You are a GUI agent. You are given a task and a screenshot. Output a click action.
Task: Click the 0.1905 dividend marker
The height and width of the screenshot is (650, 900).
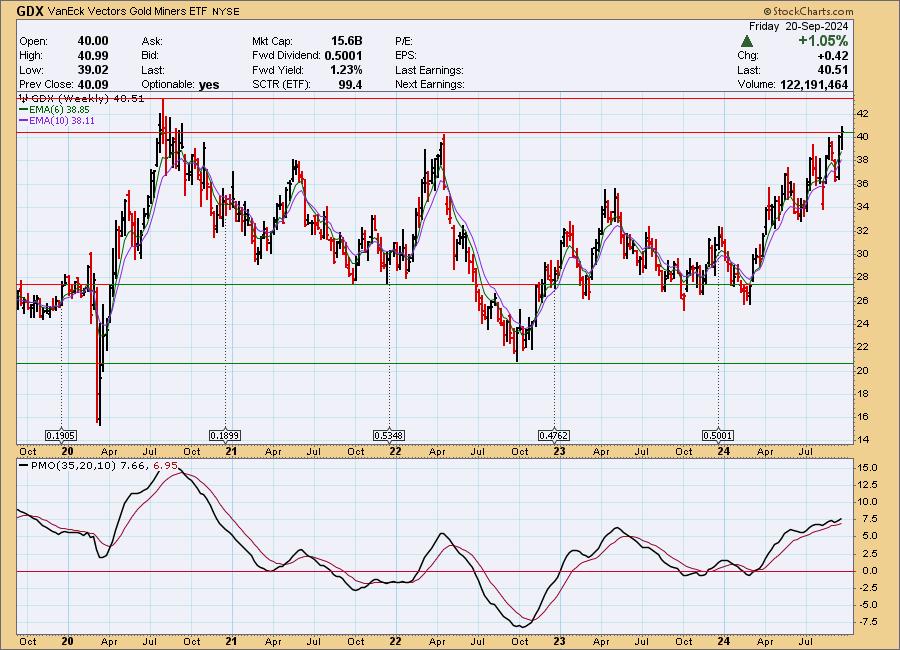61,436
